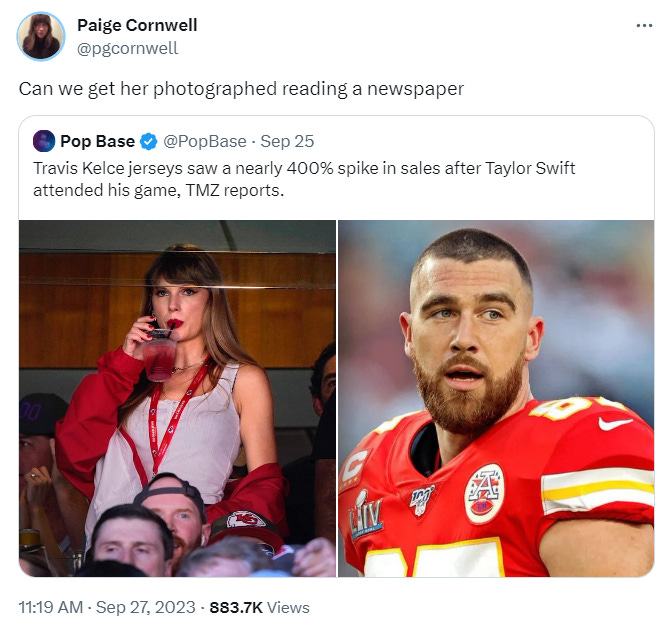Click the Chiefs logo on red cap
This screenshot has height=635, width=671.
coord(245,519)
